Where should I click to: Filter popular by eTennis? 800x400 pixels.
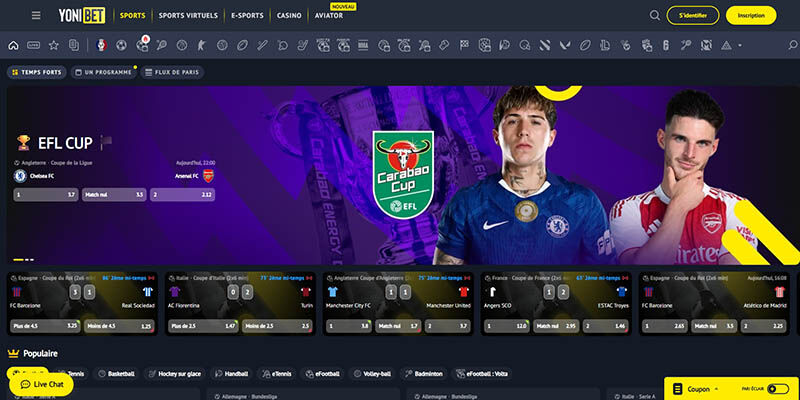pos(276,374)
